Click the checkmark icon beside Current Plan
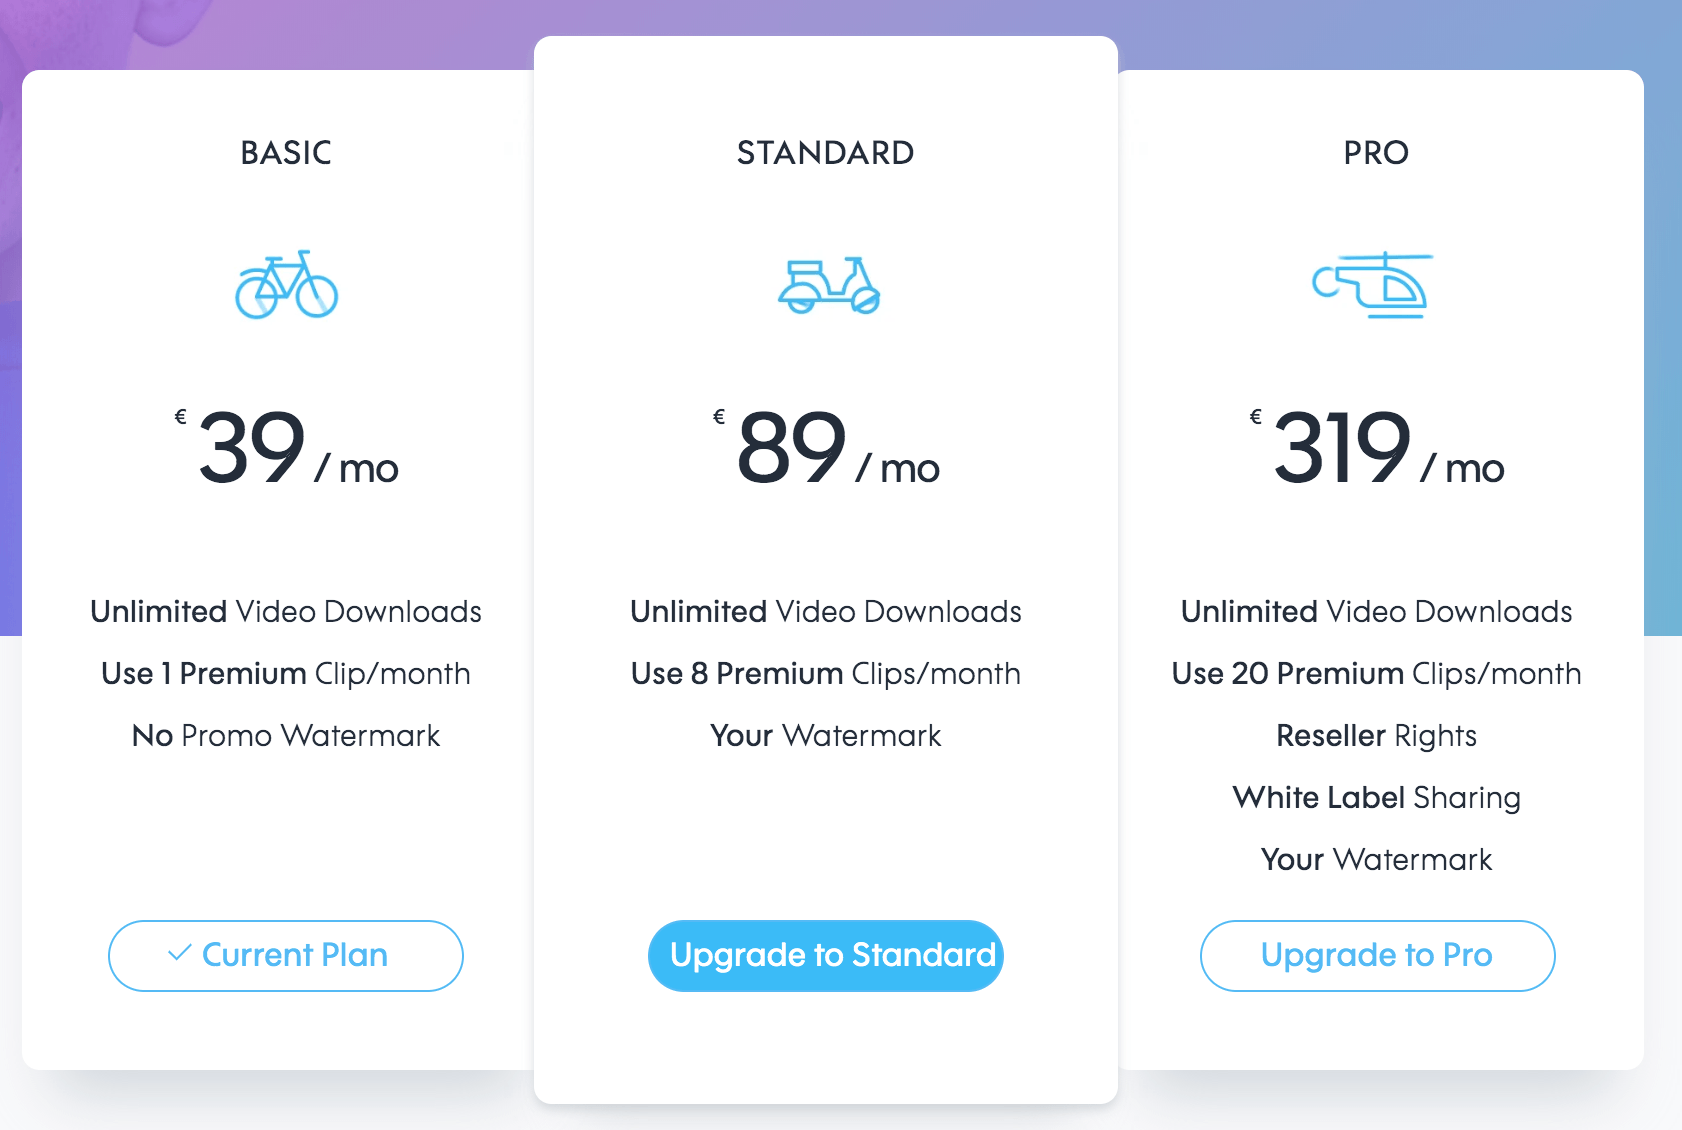The image size is (1682, 1130). pyautogui.click(x=180, y=953)
